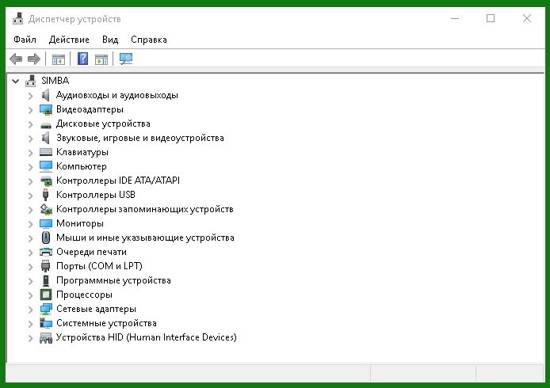
Task: Click the icon beside Контроллеры запоминающих устройств
Action: tap(46, 209)
